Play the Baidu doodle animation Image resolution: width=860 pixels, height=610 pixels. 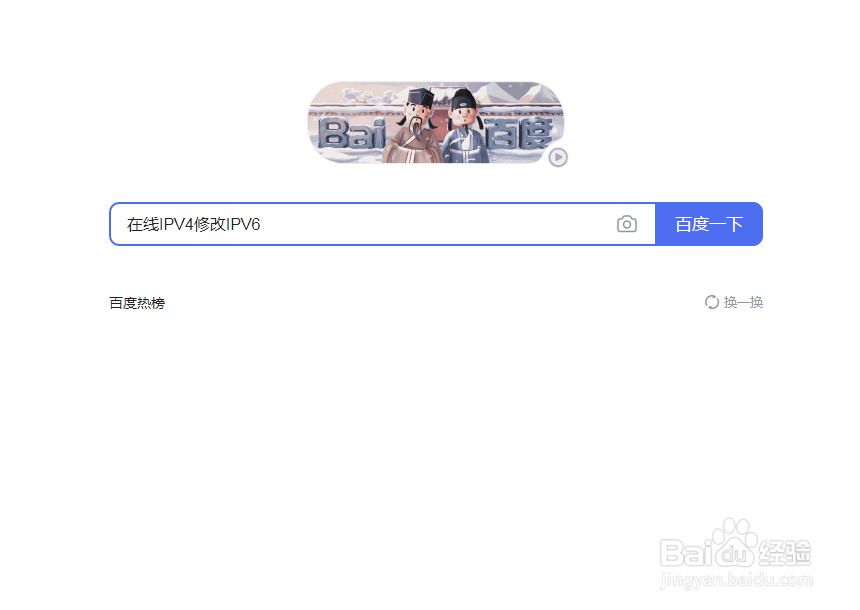558,157
